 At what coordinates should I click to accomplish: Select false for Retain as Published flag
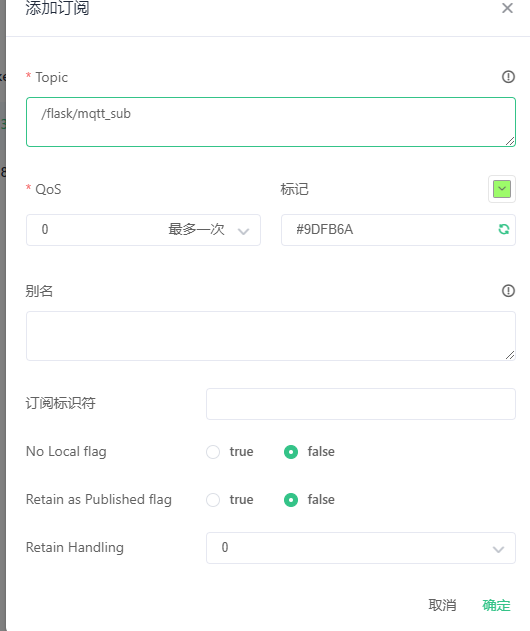(291, 500)
